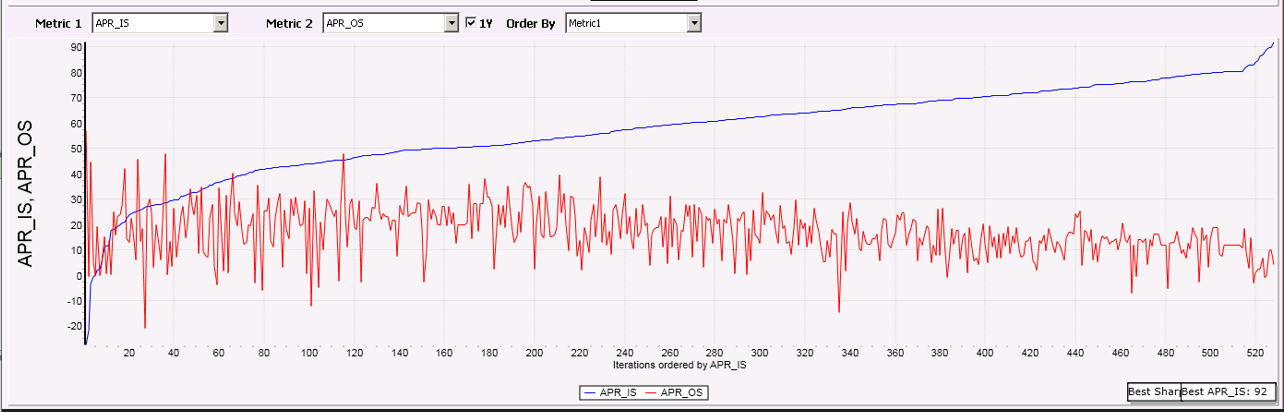Click the Best Sharpe box

[1153, 391]
